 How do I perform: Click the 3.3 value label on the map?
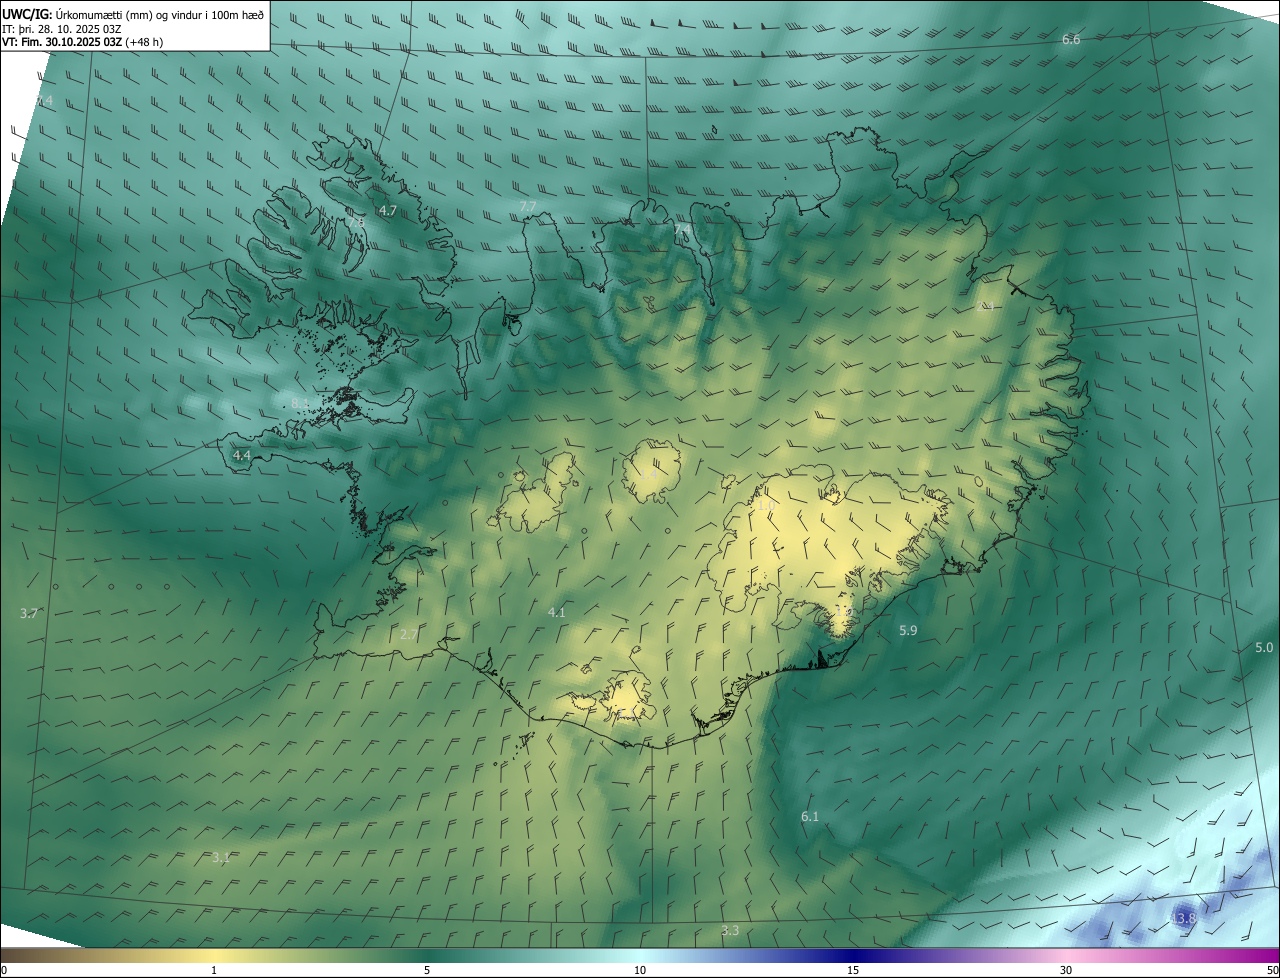(x=730, y=931)
